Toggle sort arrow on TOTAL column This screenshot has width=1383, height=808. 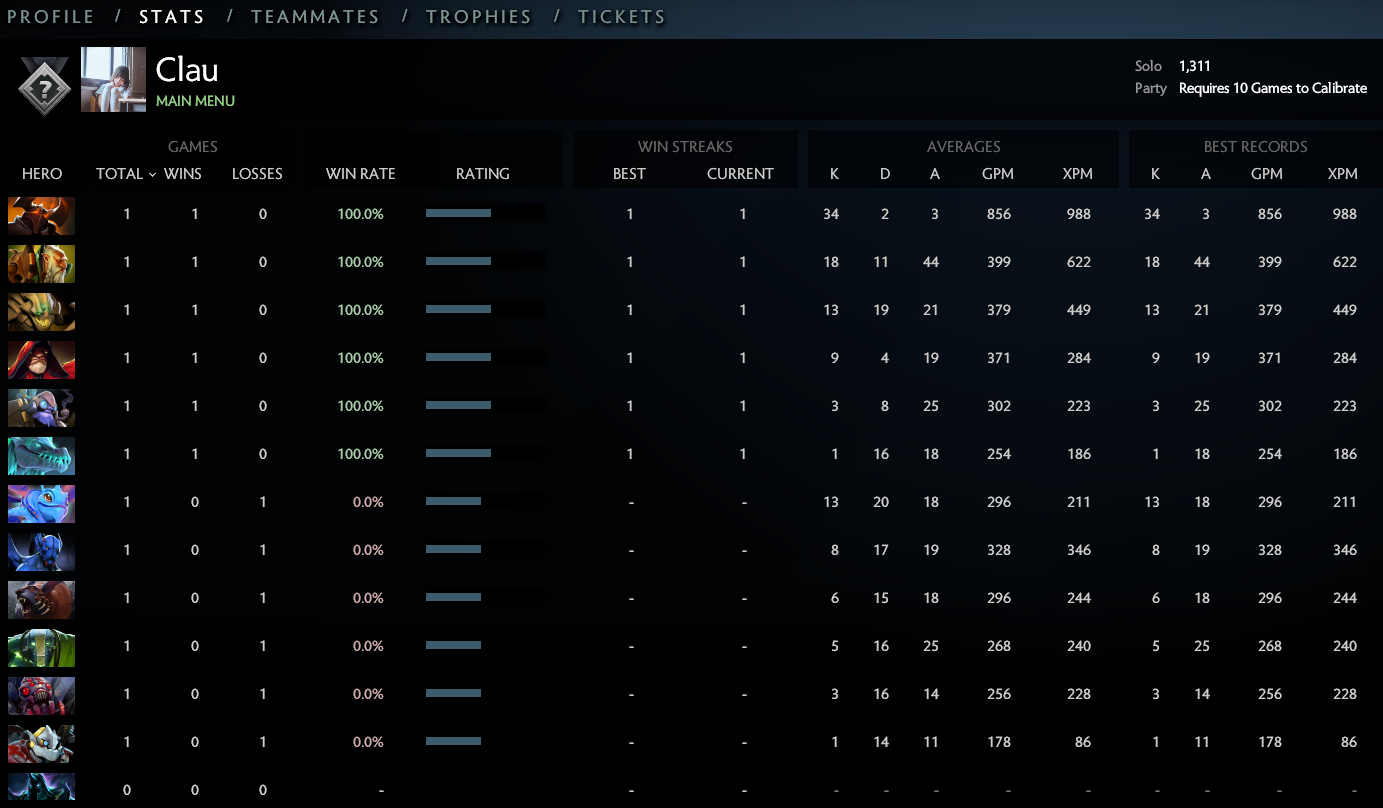pos(152,174)
